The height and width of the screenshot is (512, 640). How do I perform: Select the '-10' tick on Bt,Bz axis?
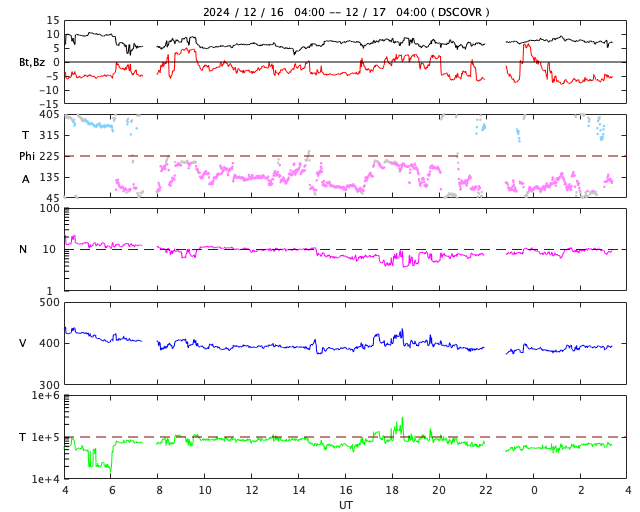pyautogui.click(x=49, y=90)
